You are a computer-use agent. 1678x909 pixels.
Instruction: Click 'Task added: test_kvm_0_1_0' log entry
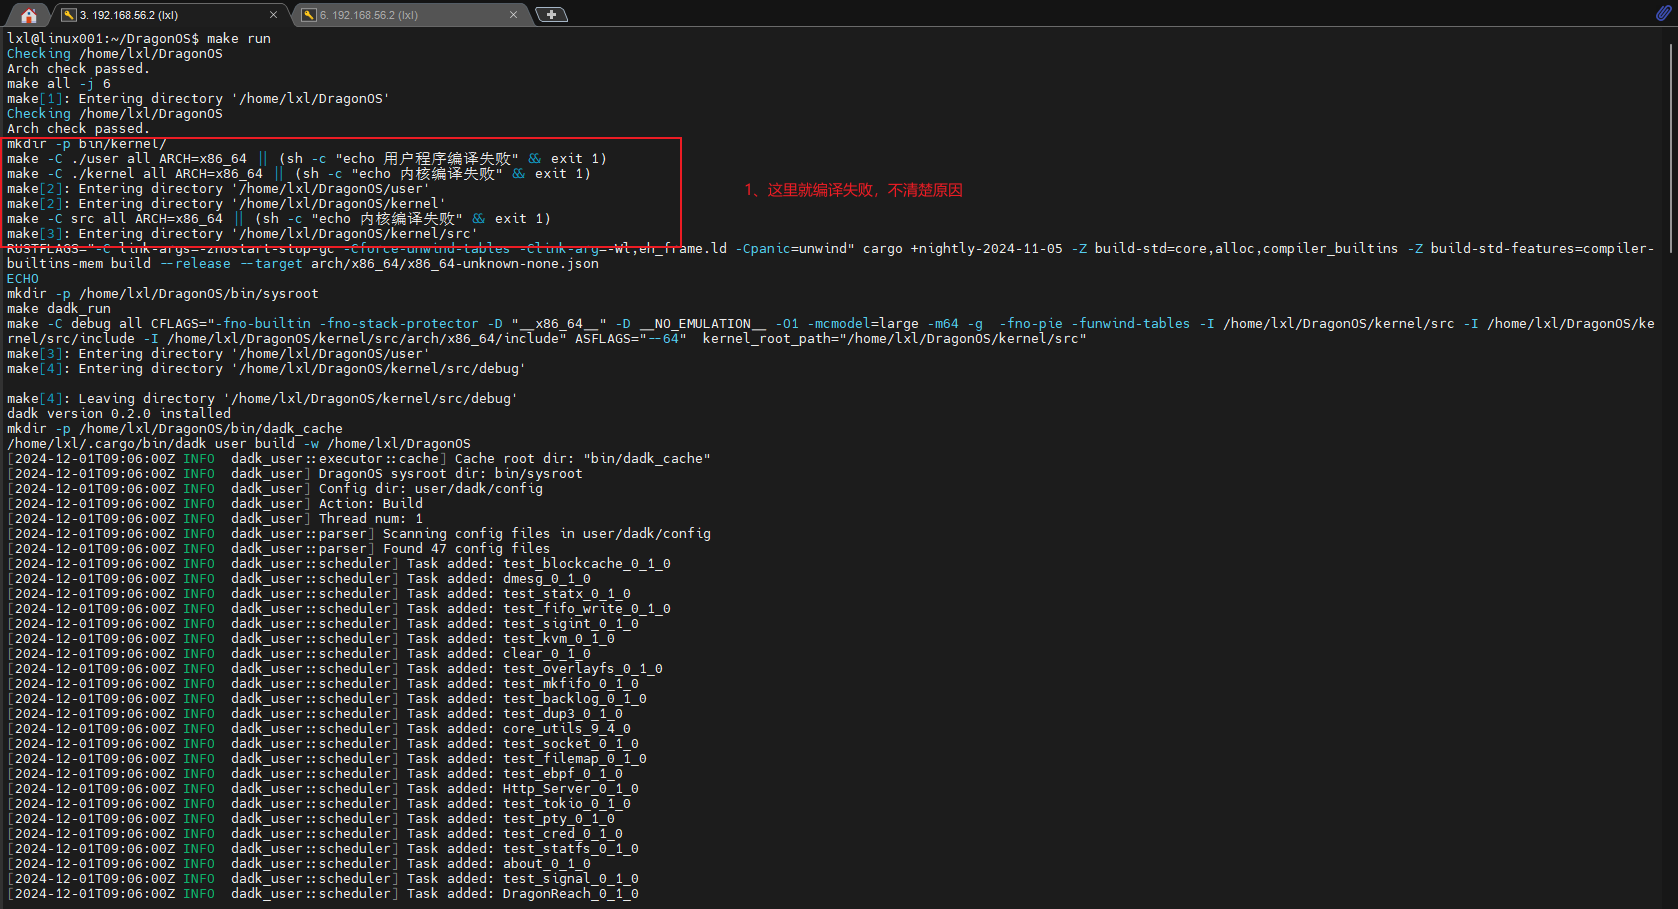(x=510, y=639)
